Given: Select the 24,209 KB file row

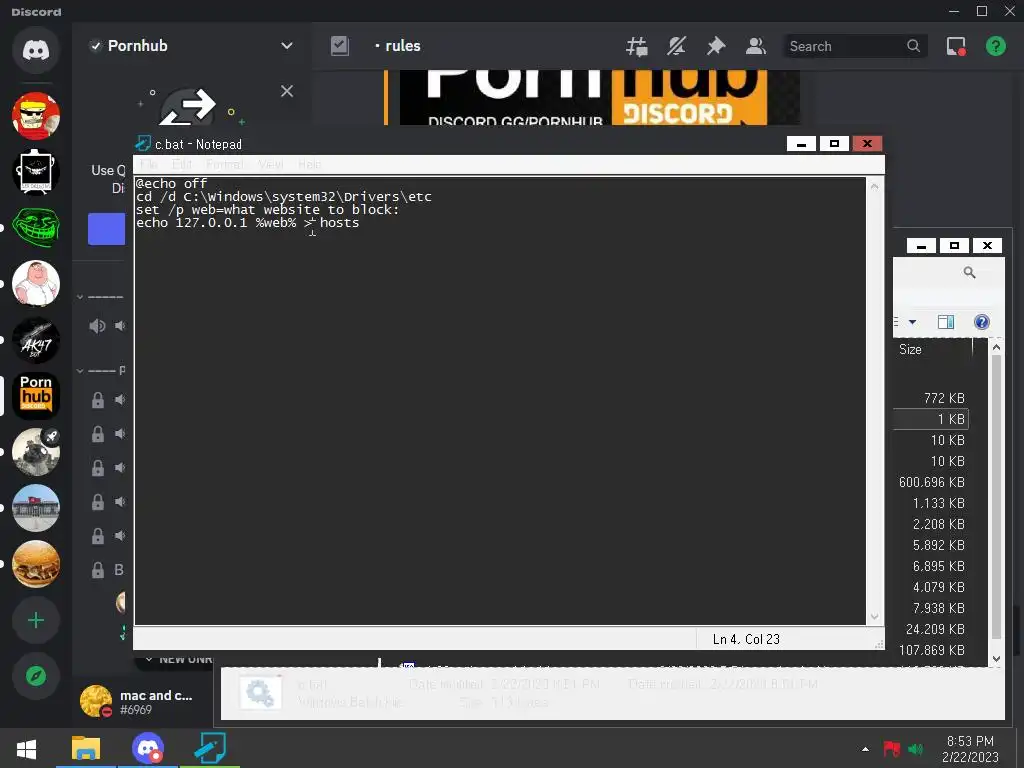Looking at the screenshot, I should (x=931, y=629).
